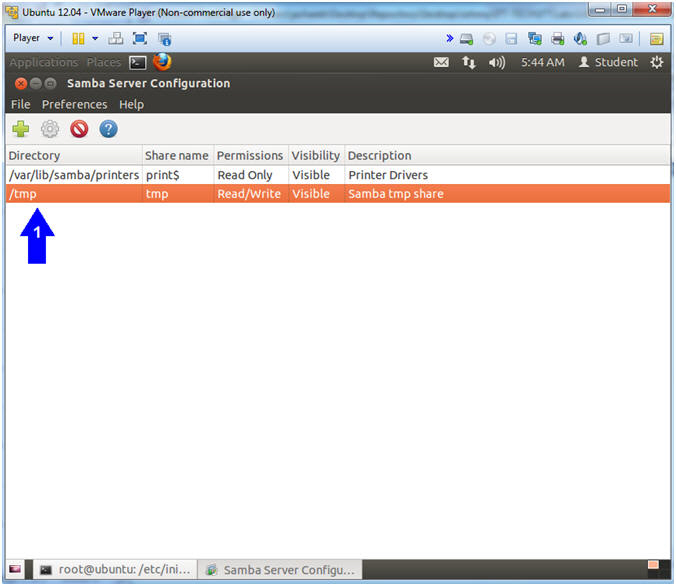
Task: Open share Properties gear icon
Action: (50, 129)
